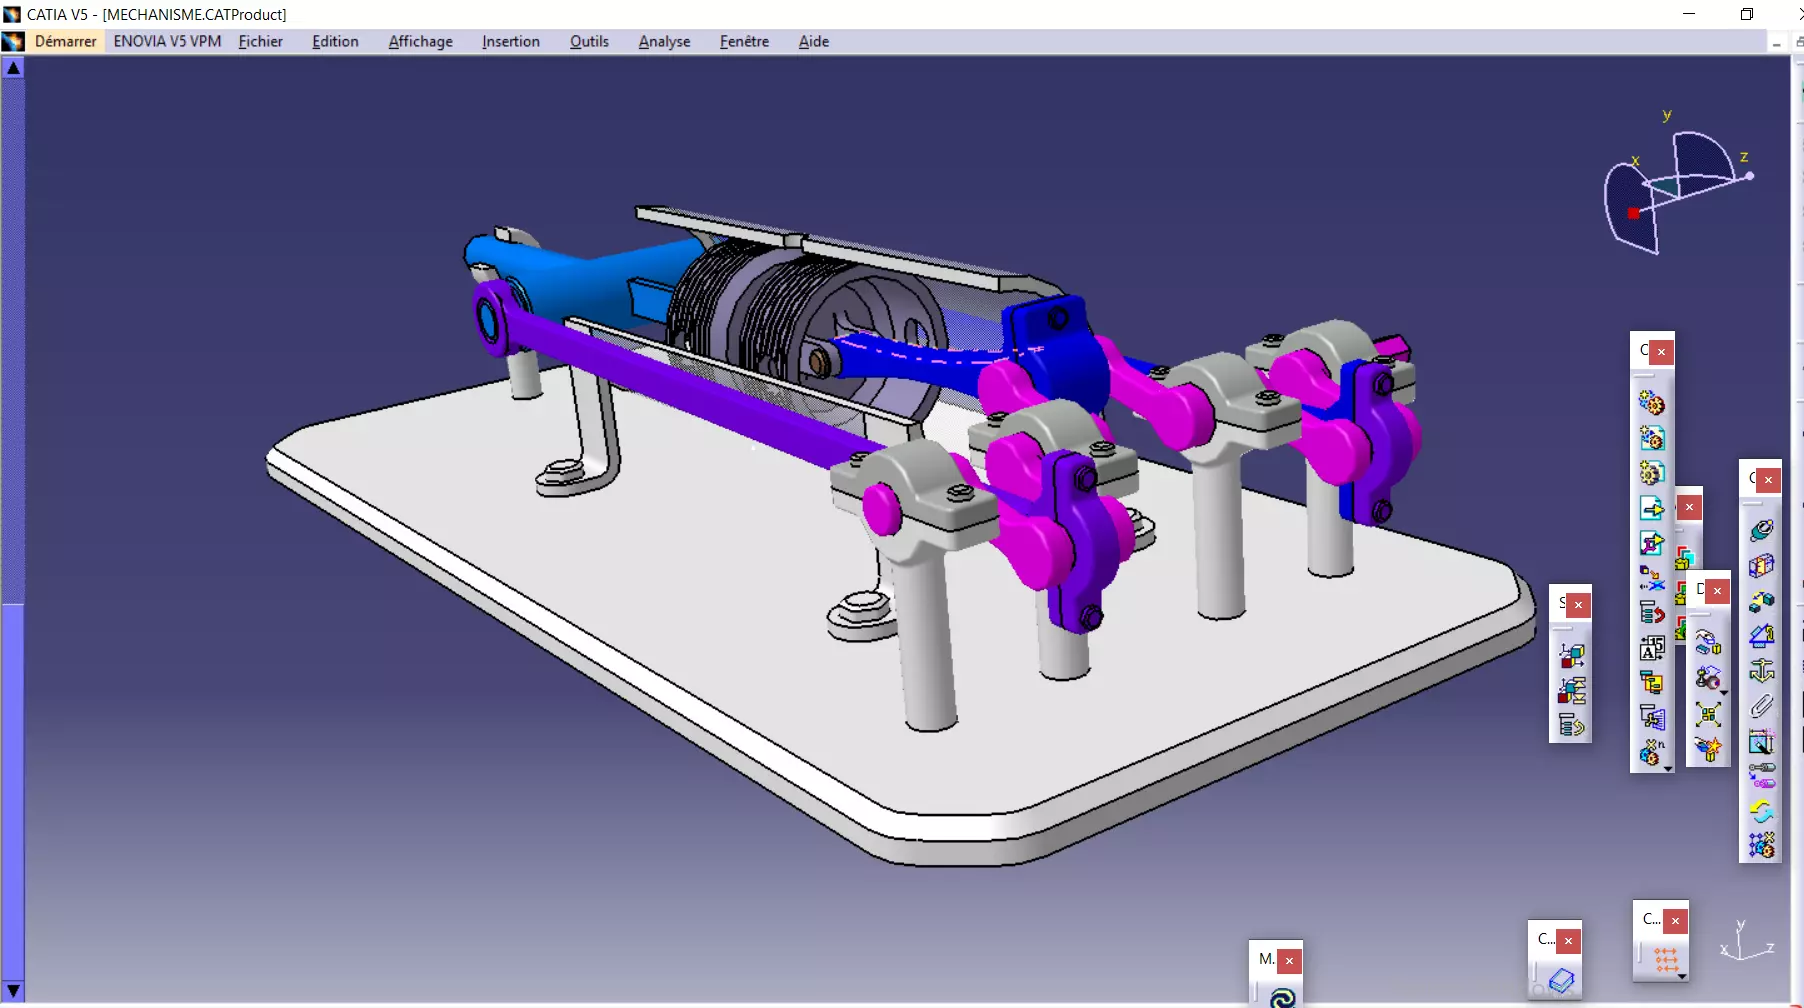This screenshot has width=1804, height=1008.
Task: Open the Edition menu
Action: 335,41
